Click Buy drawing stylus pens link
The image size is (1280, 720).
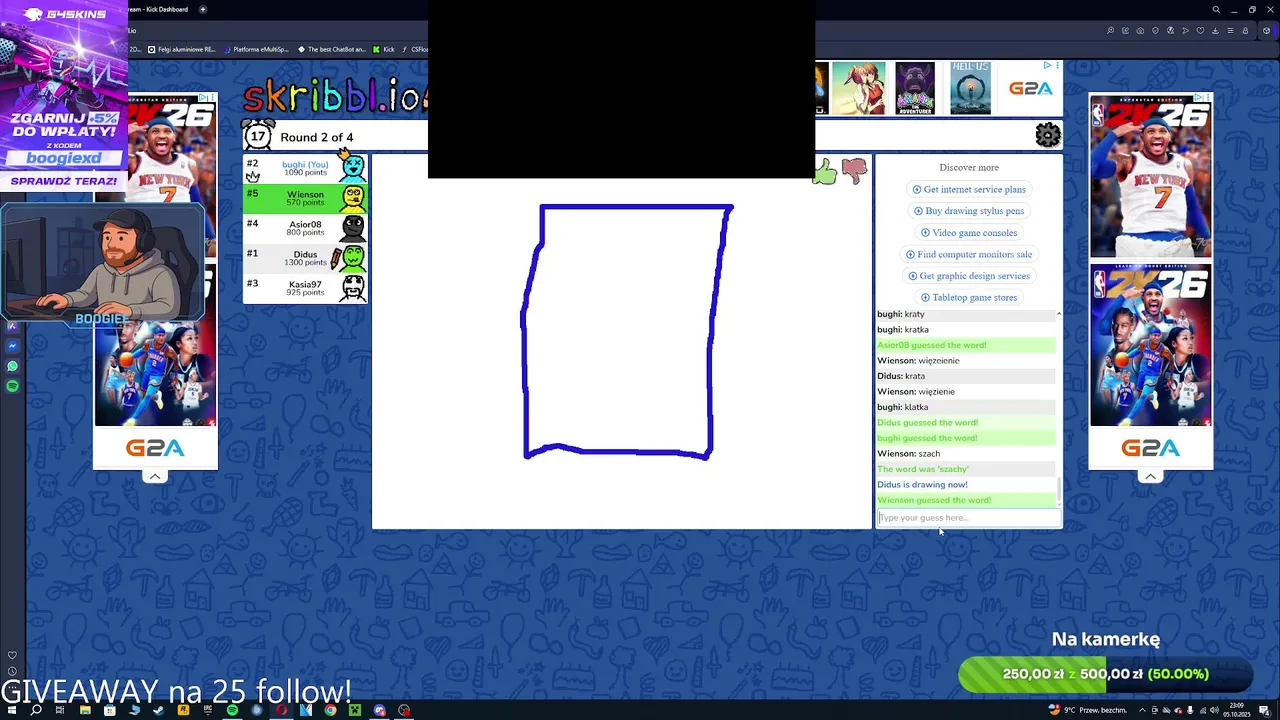click(x=968, y=211)
